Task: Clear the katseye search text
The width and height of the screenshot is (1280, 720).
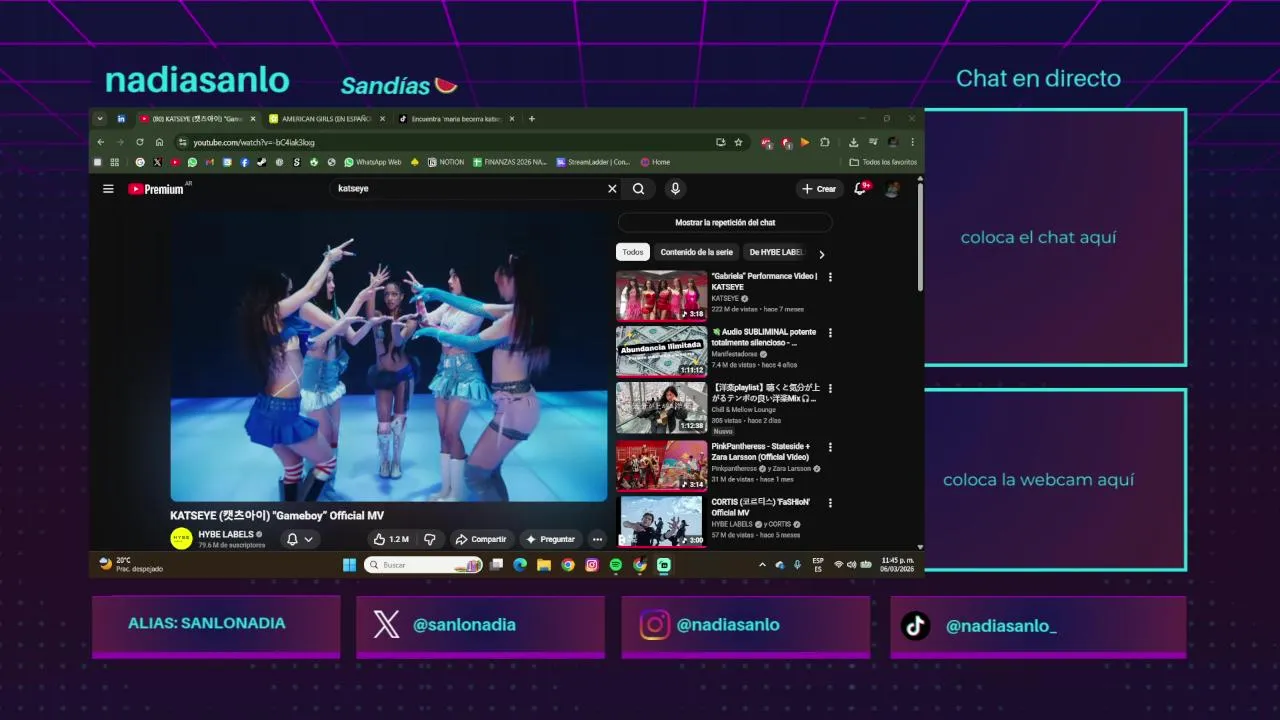Action: pos(612,189)
